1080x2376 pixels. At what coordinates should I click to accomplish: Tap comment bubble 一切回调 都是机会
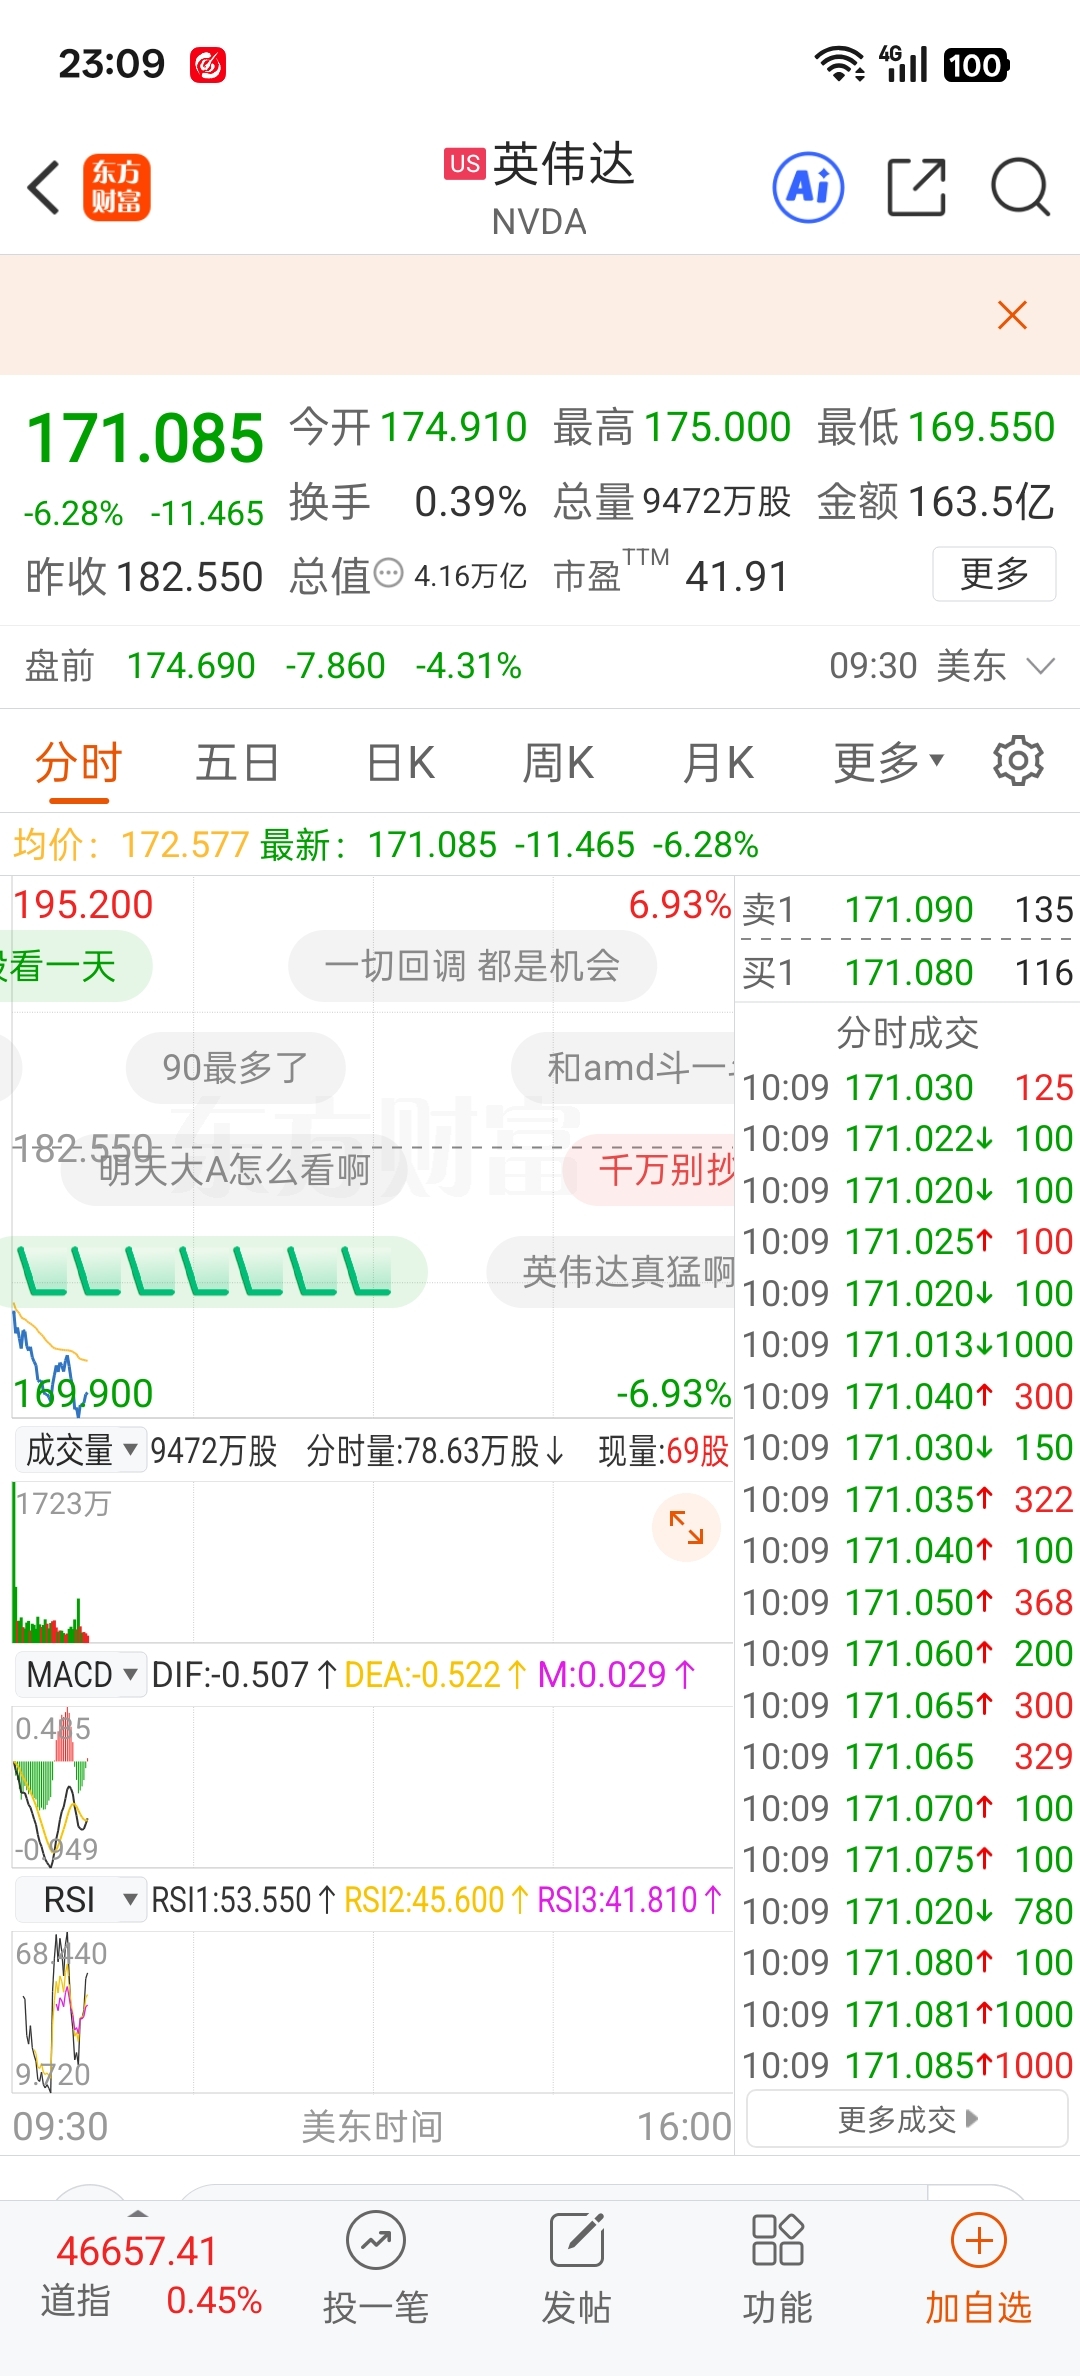tap(472, 966)
